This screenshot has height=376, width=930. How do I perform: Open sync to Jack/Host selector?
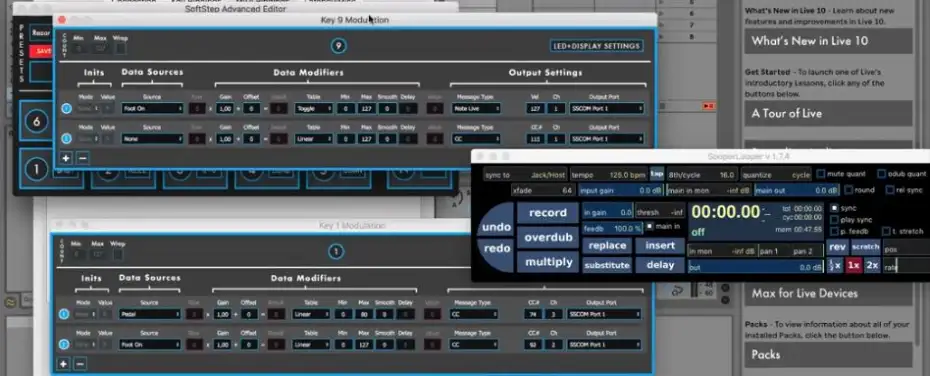pyautogui.click(x=525, y=174)
